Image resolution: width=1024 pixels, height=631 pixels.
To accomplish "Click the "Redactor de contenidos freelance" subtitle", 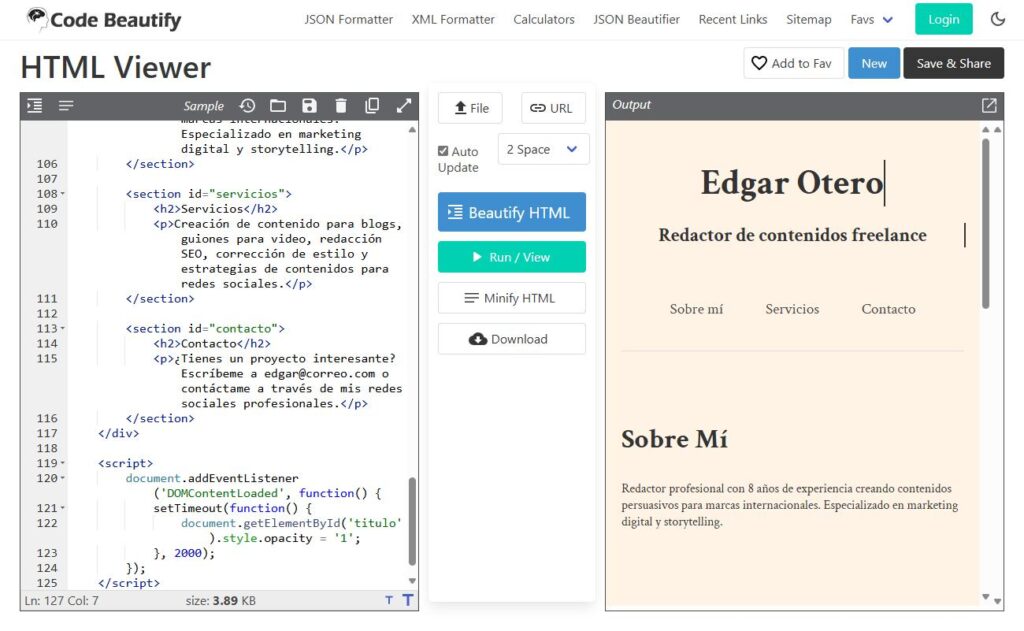I will [x=792, y=235].
